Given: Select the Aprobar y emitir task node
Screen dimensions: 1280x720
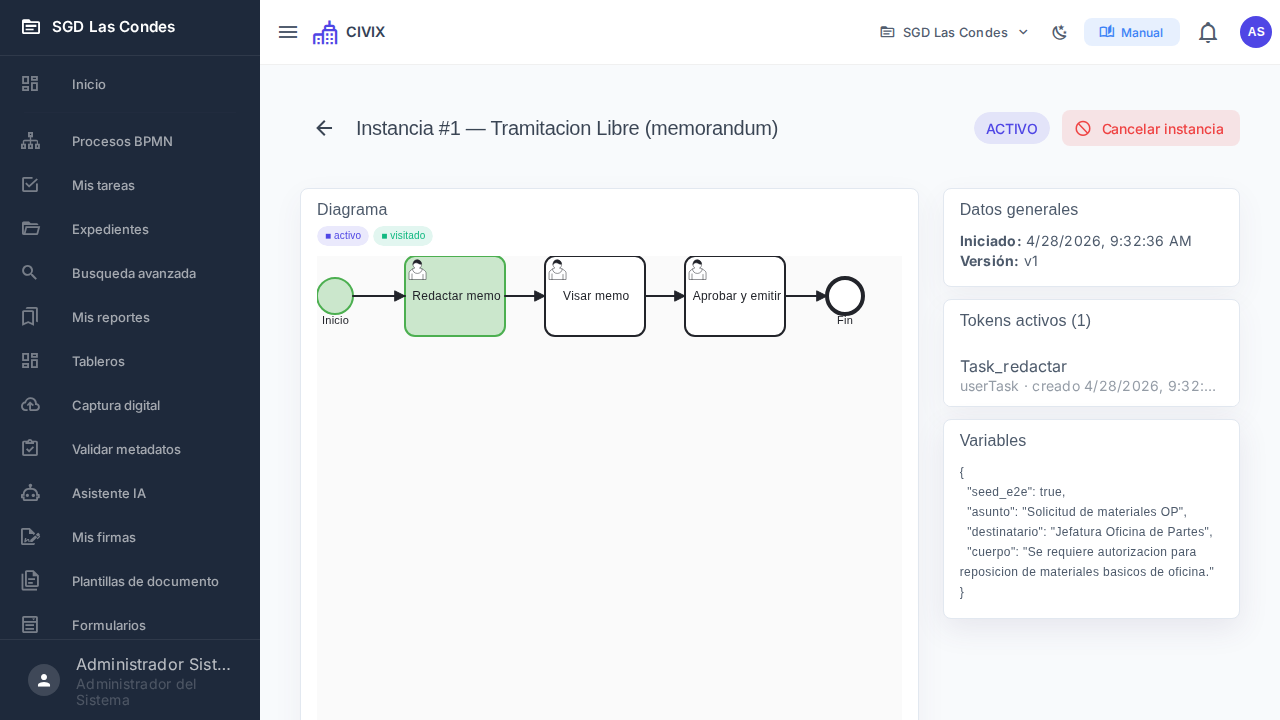Looking at the screenshot, I should point(735,296).
